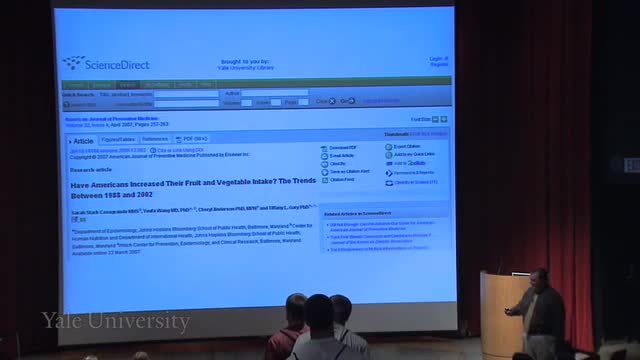Viewport: 640px width, 360px height.
Task: Open the References tab
Action: point(155,139)
